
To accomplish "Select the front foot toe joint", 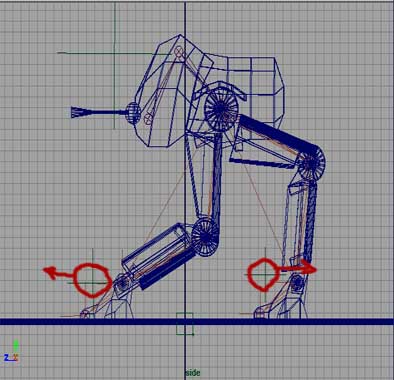I will tap(86, 314).
